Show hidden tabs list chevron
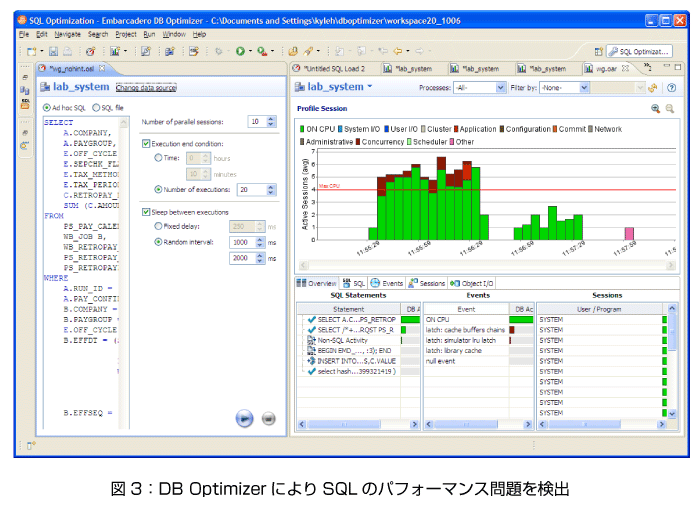The image size is (700, 507). (x=648, y=68)
